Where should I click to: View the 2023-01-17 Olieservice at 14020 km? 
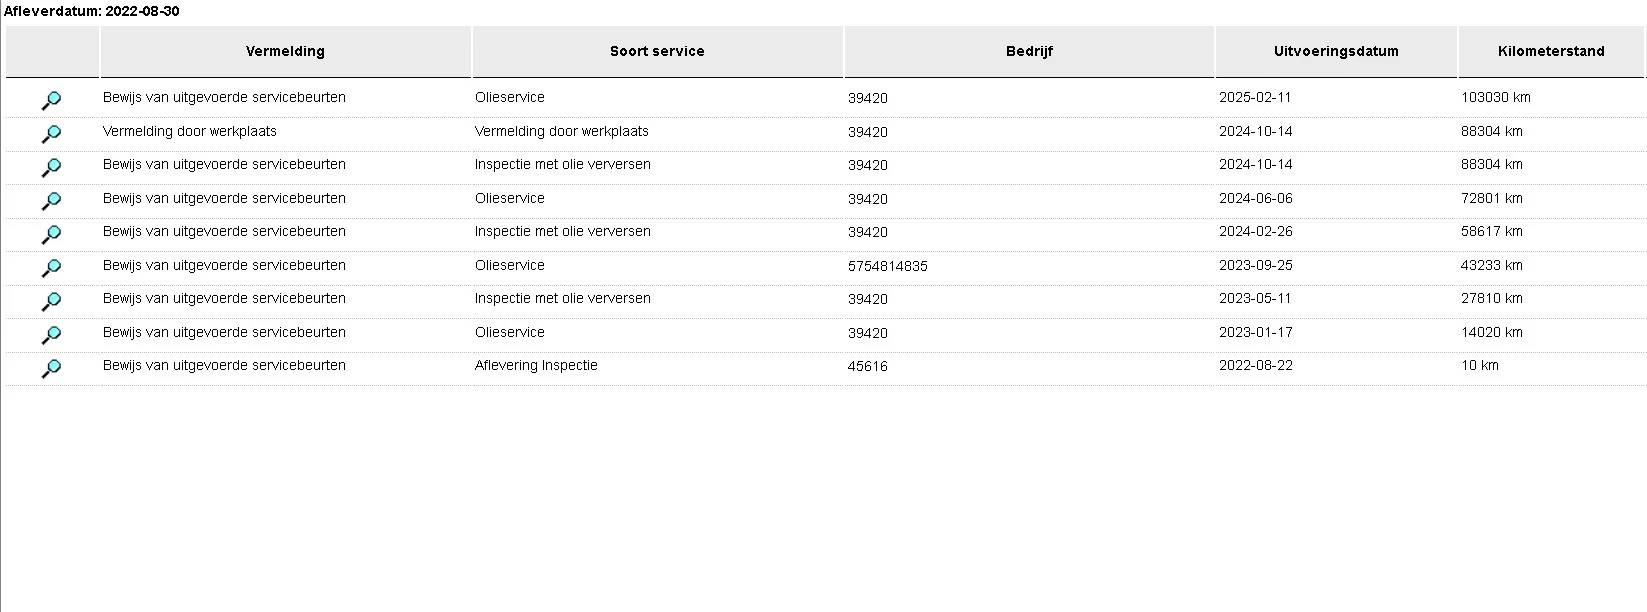(52, 334)
